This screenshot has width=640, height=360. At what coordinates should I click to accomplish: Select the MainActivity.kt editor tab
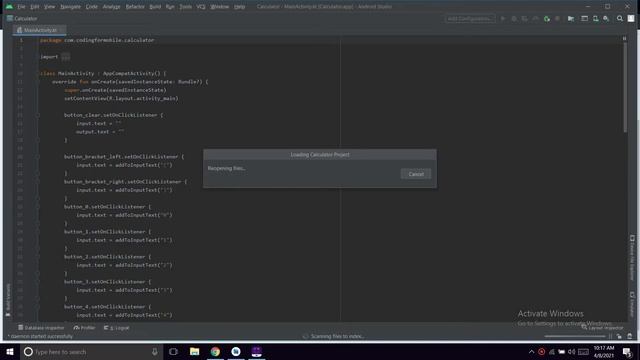point(40,30)
